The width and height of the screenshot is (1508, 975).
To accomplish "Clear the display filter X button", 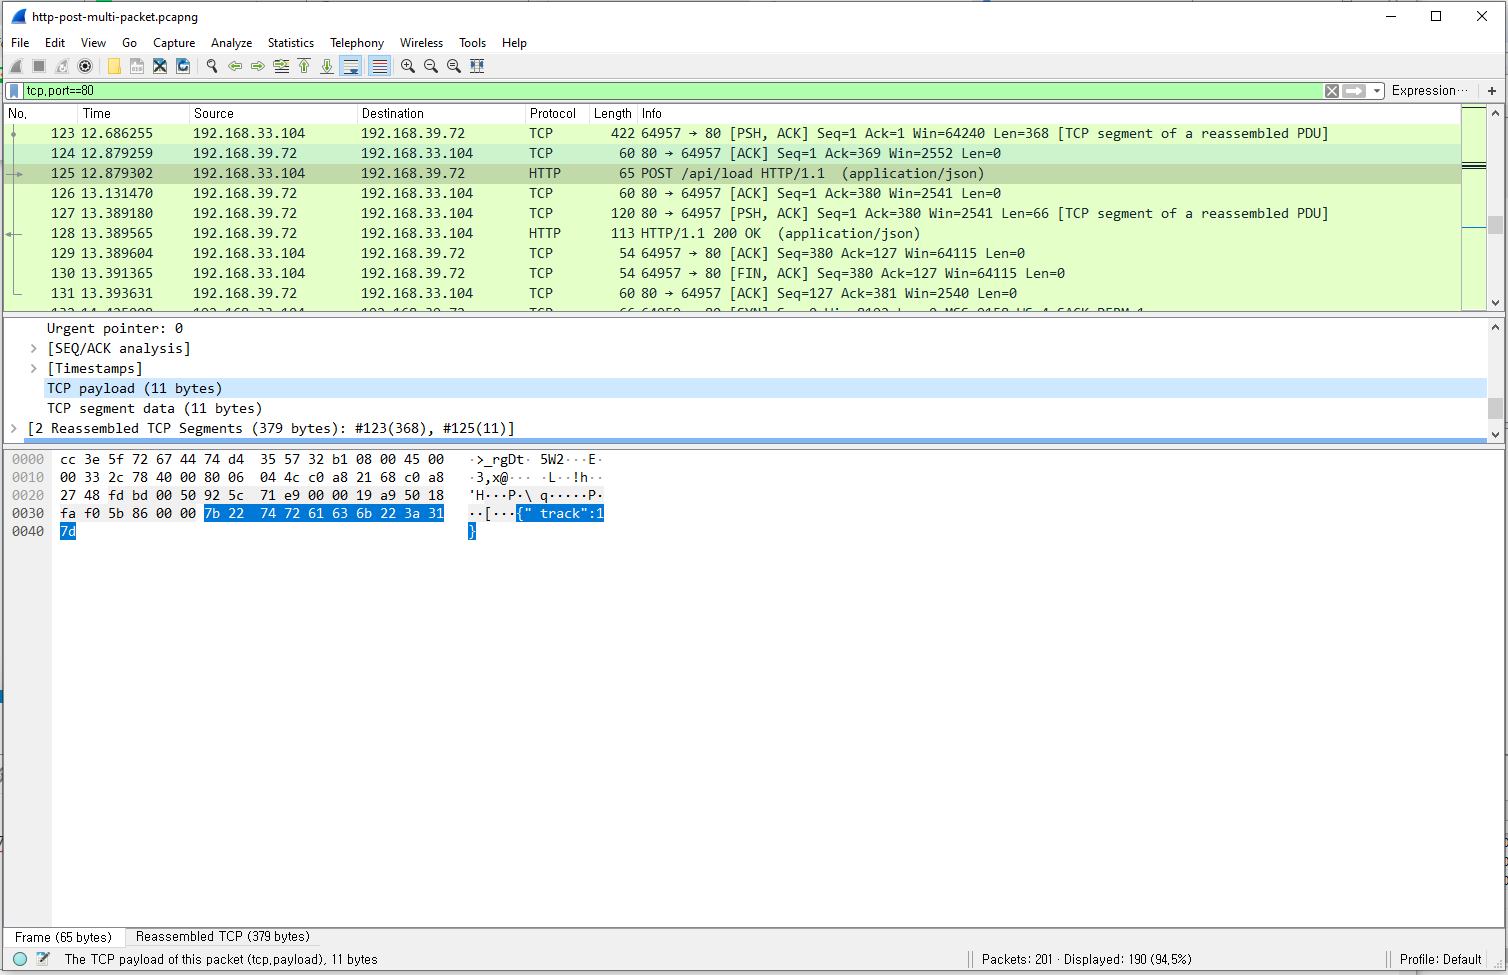I will click(1332, 91).
